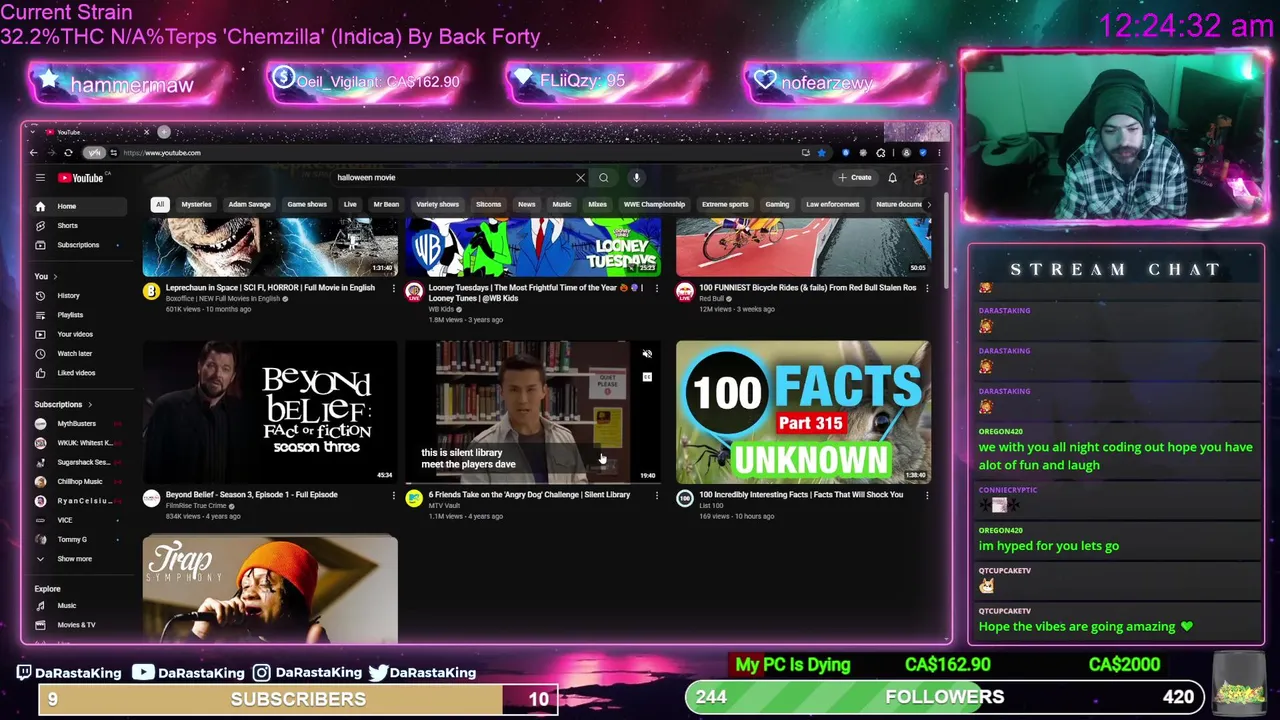Viewport: 1280px width, 720px height.
Task: Open Shorts in the sidebar
Action: pyautogui.click(x=78, y=226)
